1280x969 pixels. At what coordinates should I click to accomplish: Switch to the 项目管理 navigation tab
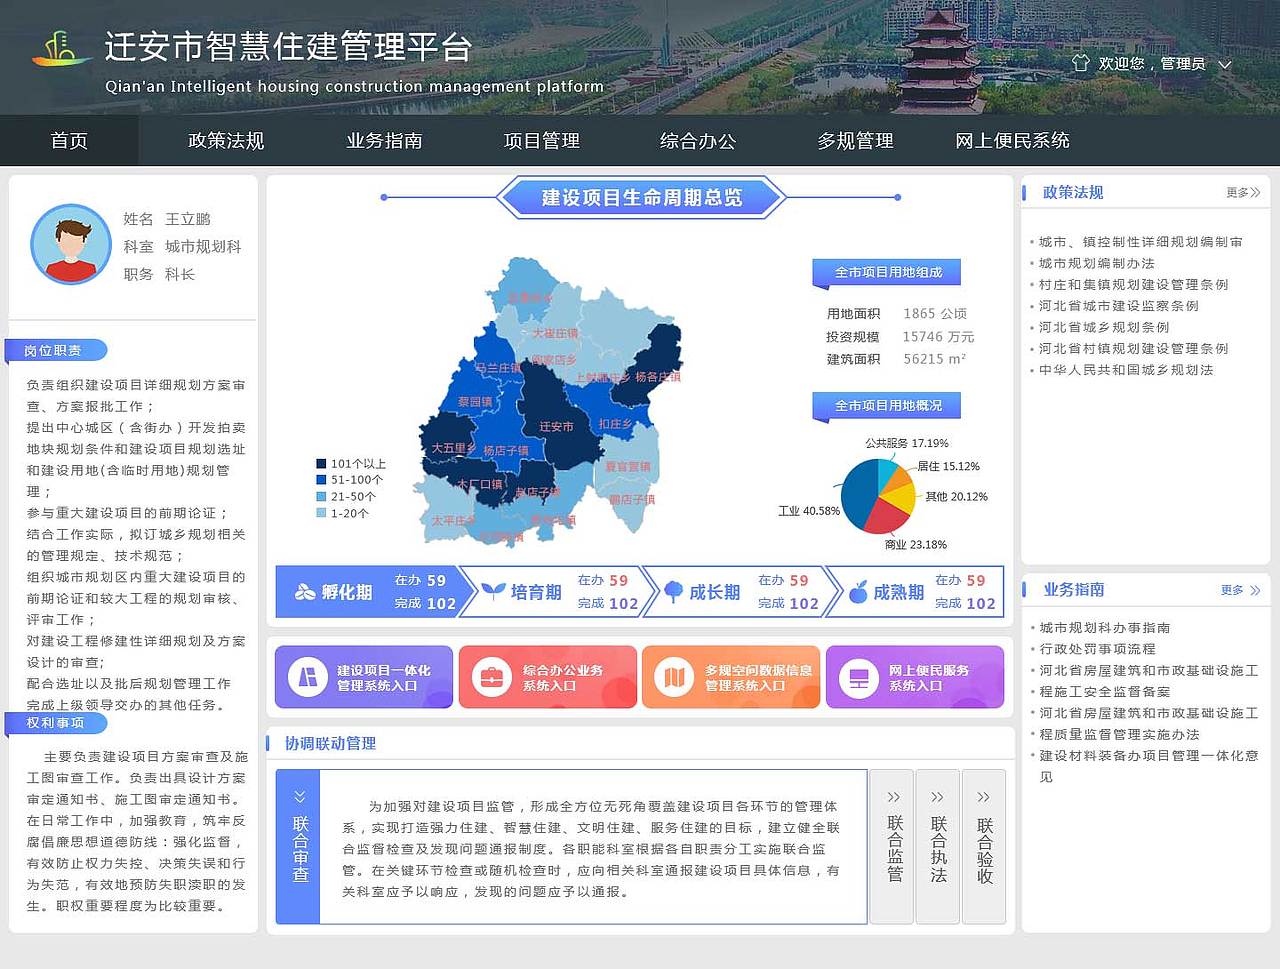point(541,141)
